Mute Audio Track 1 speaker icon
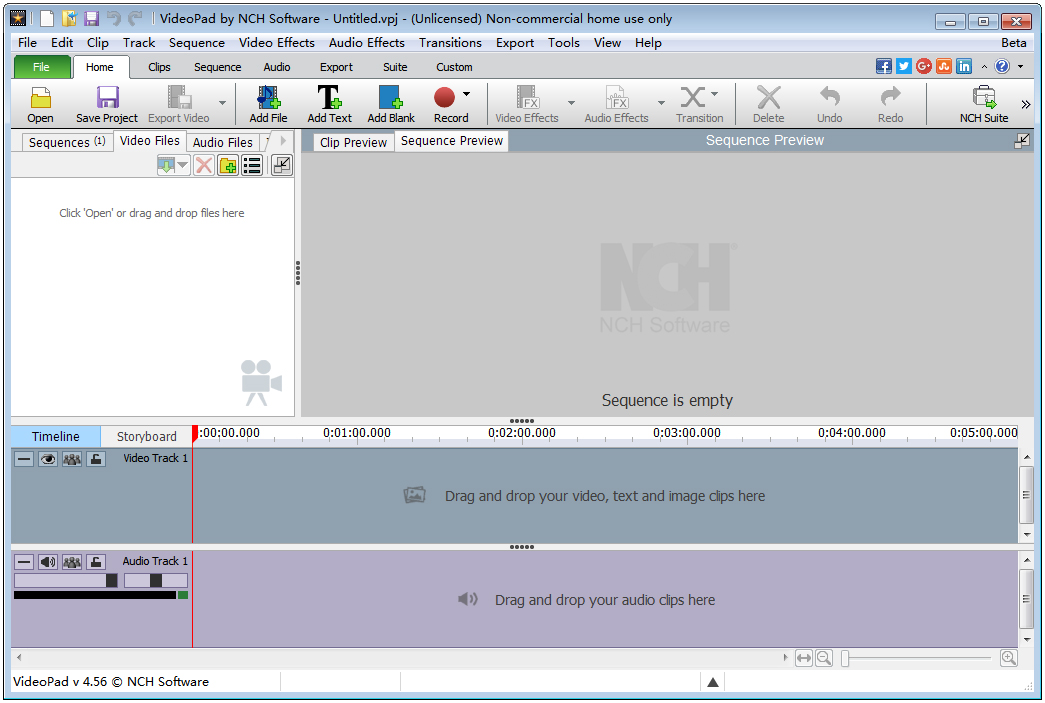The image size is (1045, 703). tap(48, 562)
